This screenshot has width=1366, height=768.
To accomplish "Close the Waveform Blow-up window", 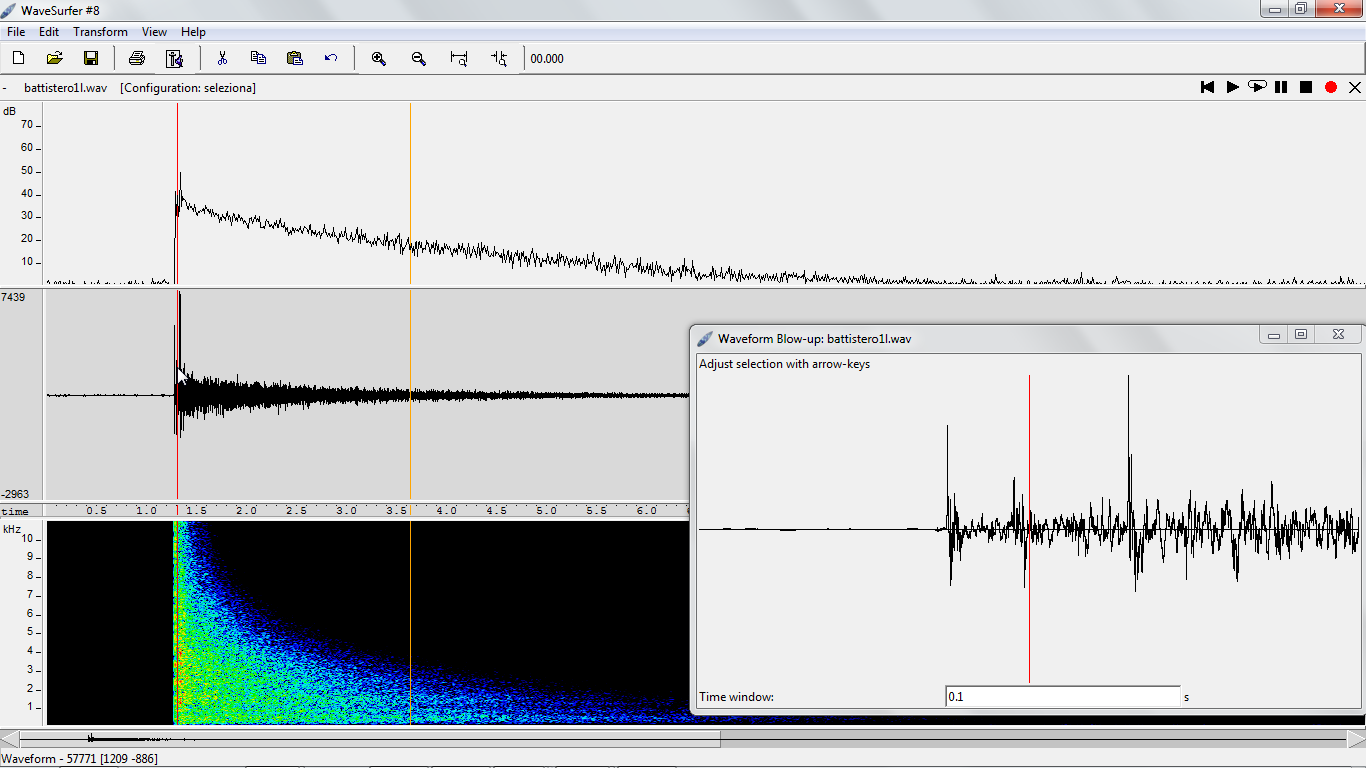I will 1338,335.
